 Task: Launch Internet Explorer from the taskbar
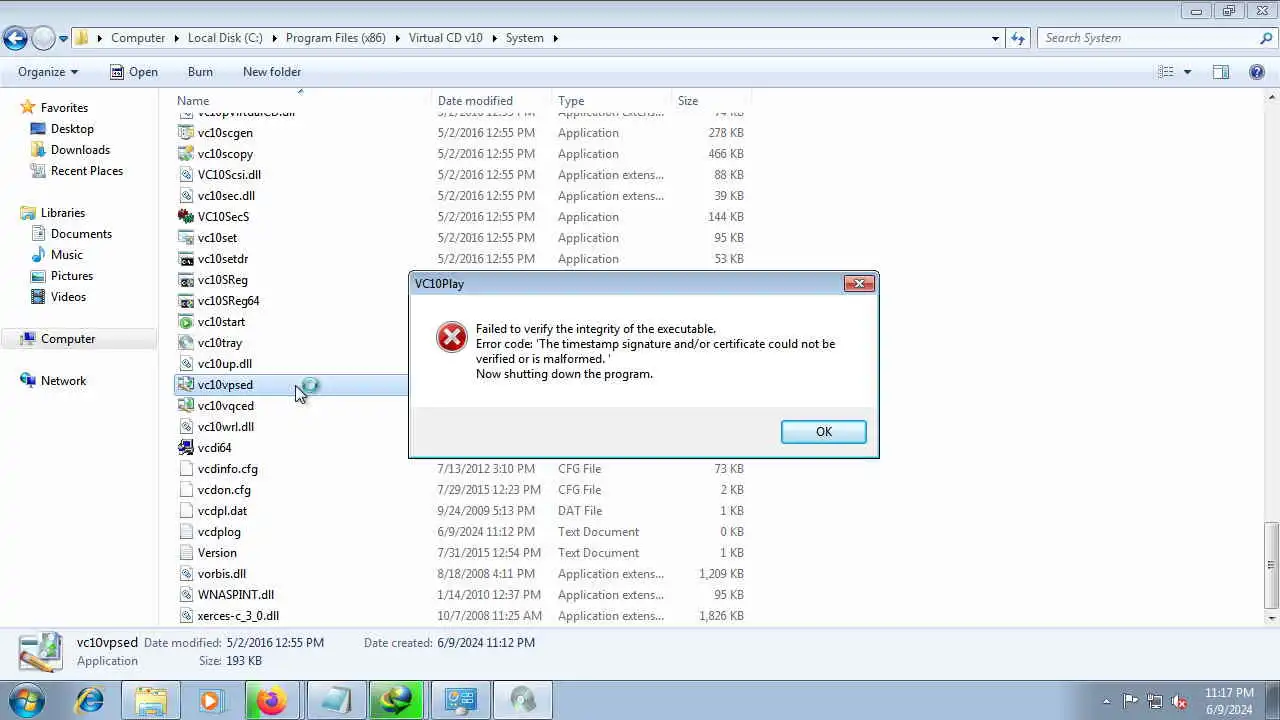pos(90,700)
